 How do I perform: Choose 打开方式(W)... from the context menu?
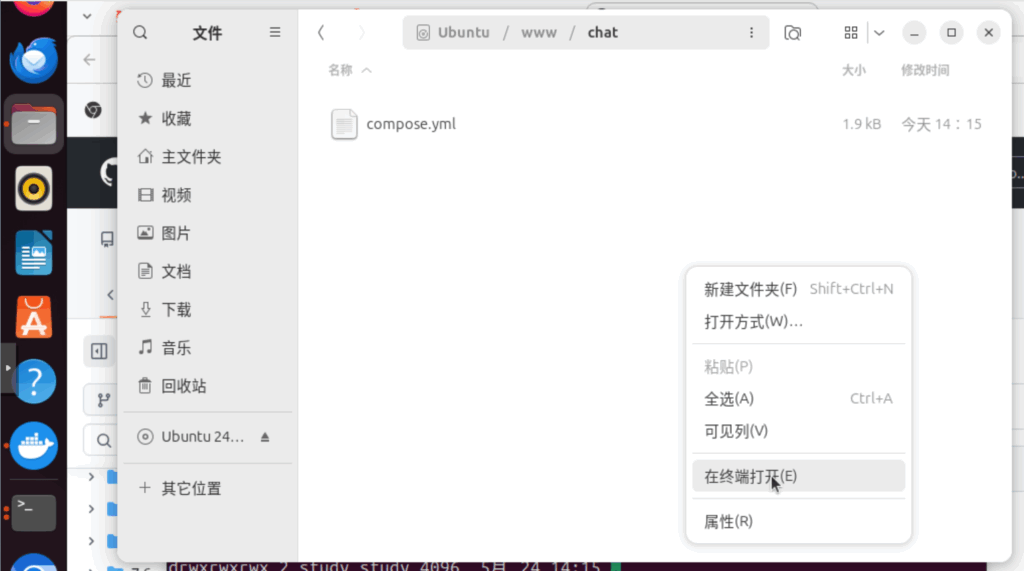coord(798,321)
